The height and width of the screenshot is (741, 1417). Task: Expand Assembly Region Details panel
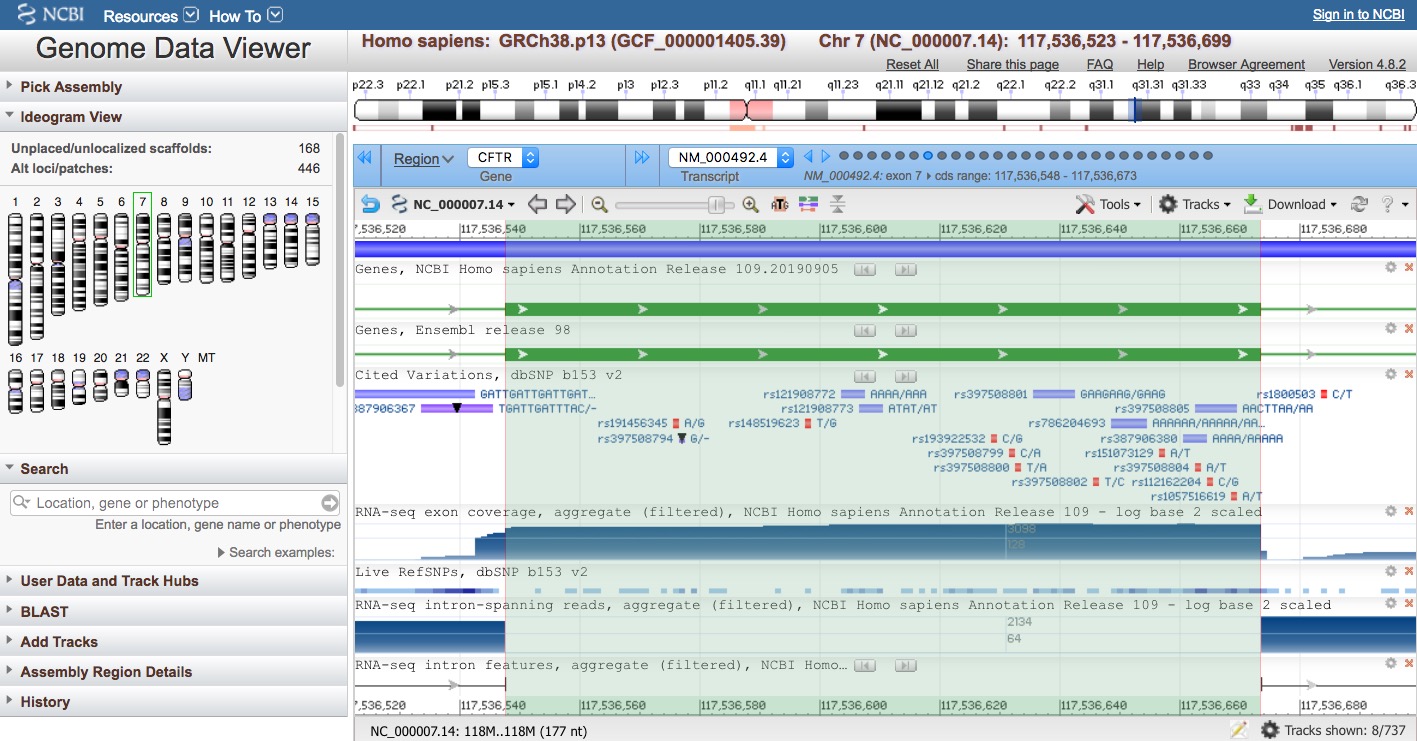(173, 671)
